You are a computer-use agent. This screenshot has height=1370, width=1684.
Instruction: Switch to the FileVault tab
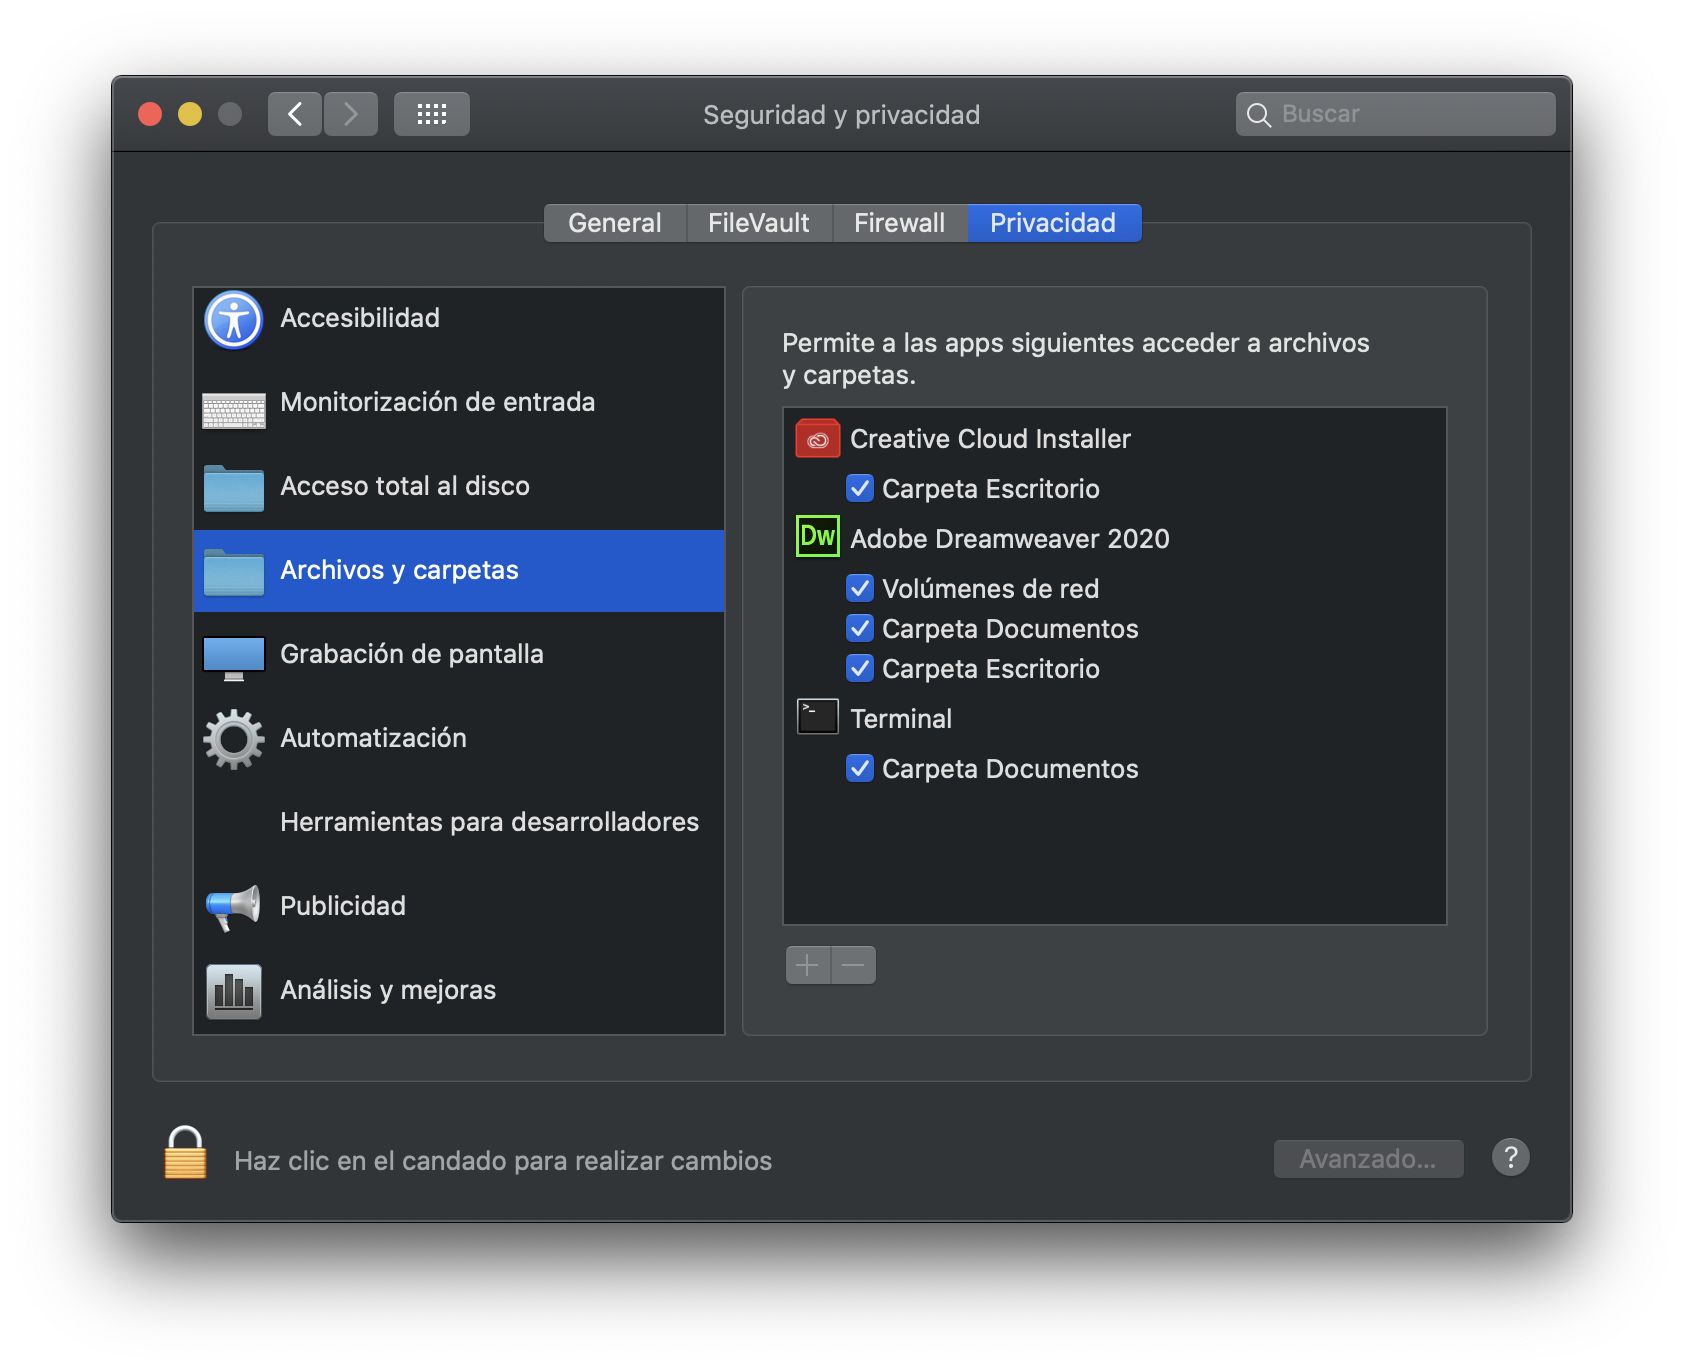pyautogui.click(x=758, y=222)
